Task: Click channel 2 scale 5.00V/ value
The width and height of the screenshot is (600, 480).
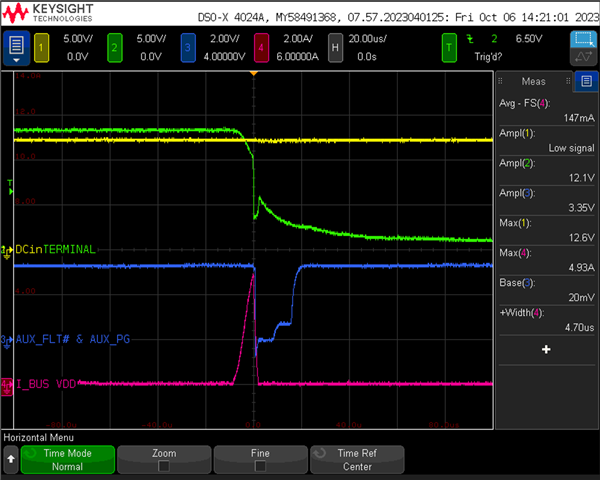Action: click(151, 39)
